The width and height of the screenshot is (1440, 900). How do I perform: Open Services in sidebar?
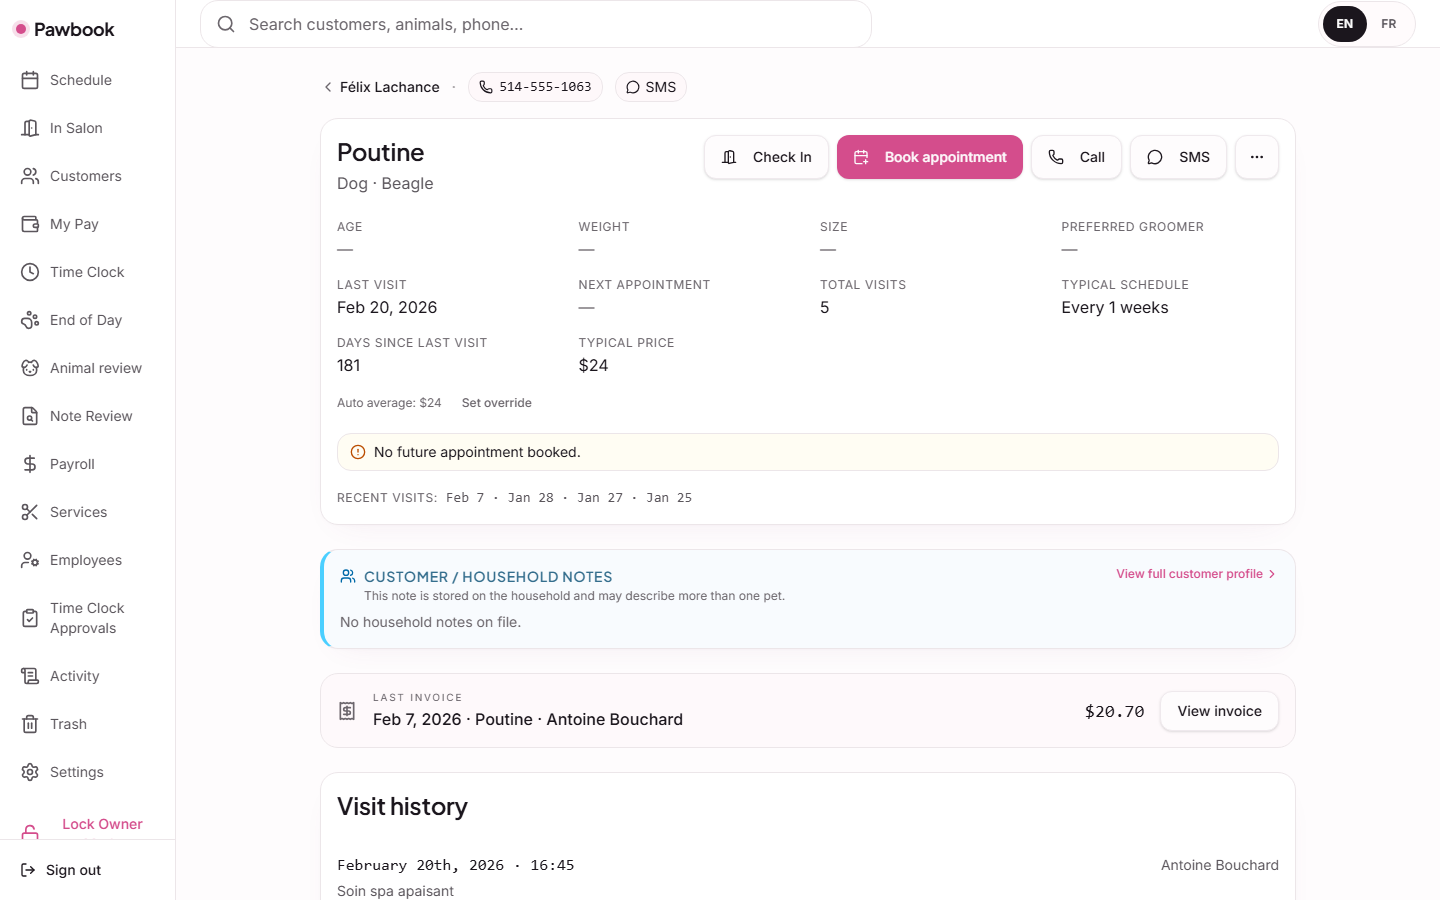click(x=87, y=512)
